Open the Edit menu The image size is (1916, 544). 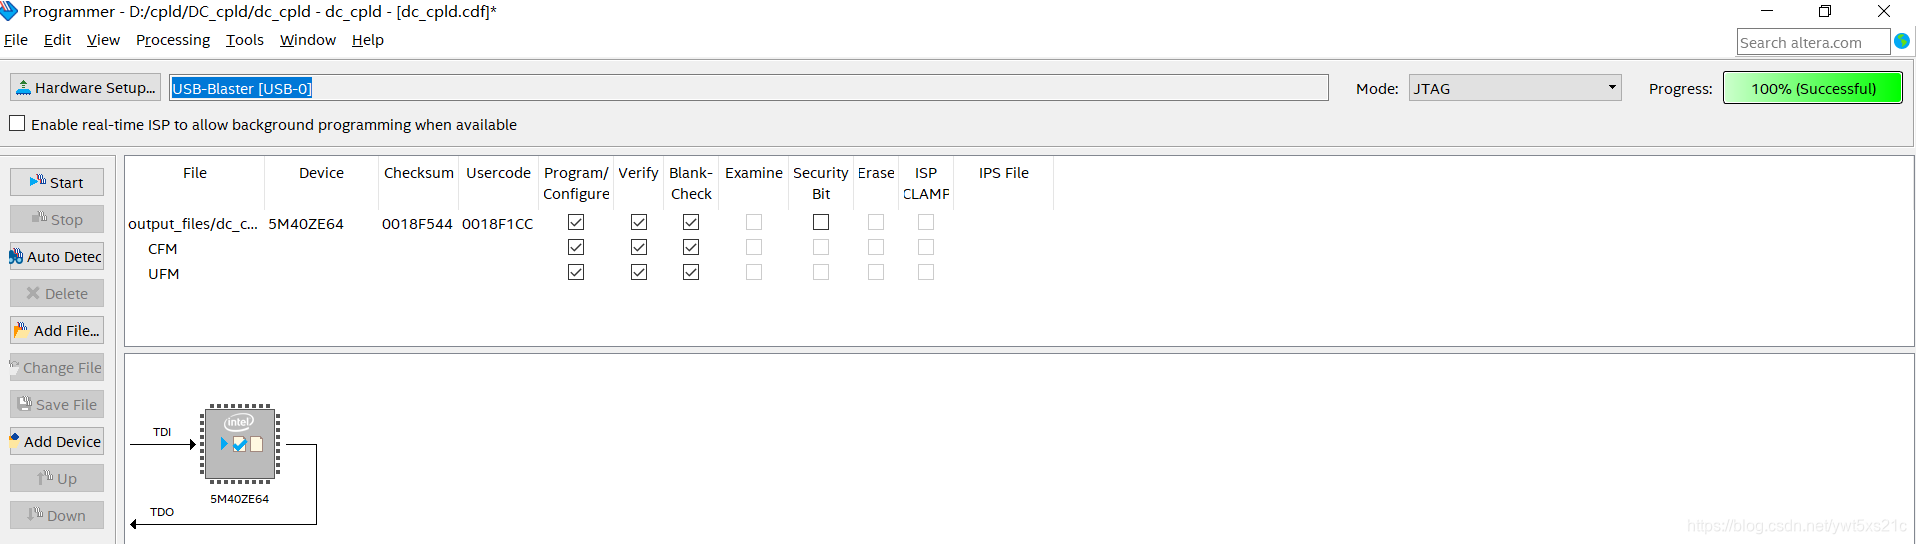point(57,40)
